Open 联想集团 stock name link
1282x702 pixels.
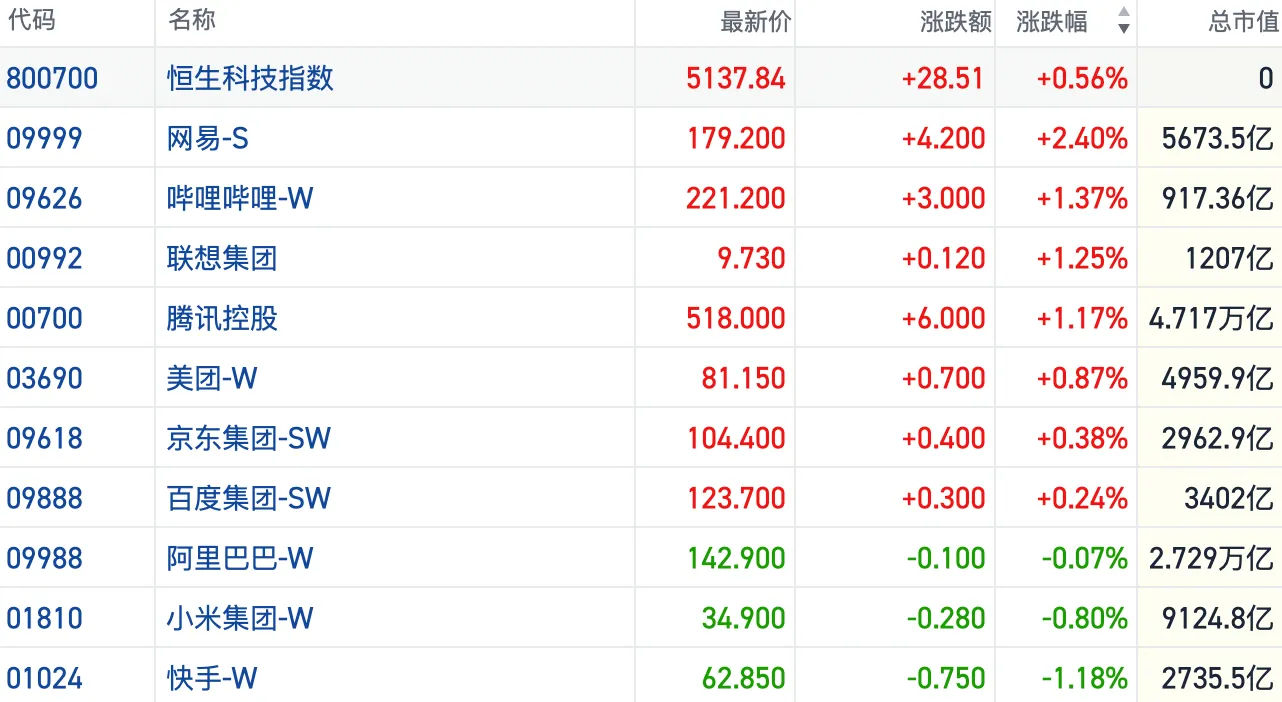point(222,258)
